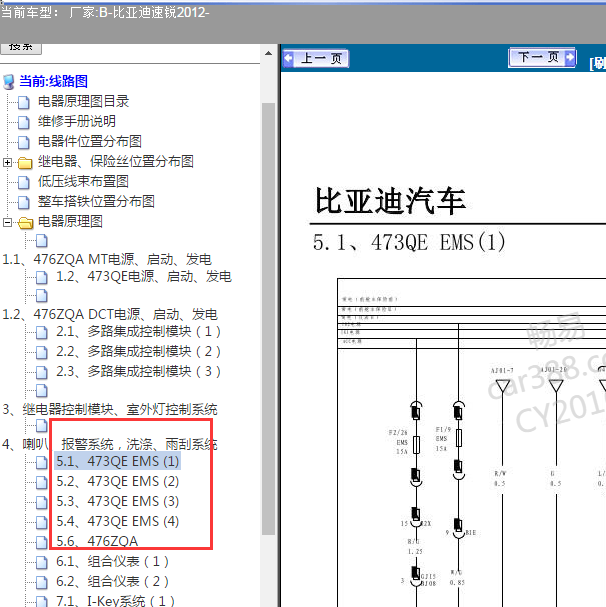The width and height of the screenshot is (606, 607).
Task: Open 2.2、多路集成控制模块（2）
Action: click(x=138, y=352)
